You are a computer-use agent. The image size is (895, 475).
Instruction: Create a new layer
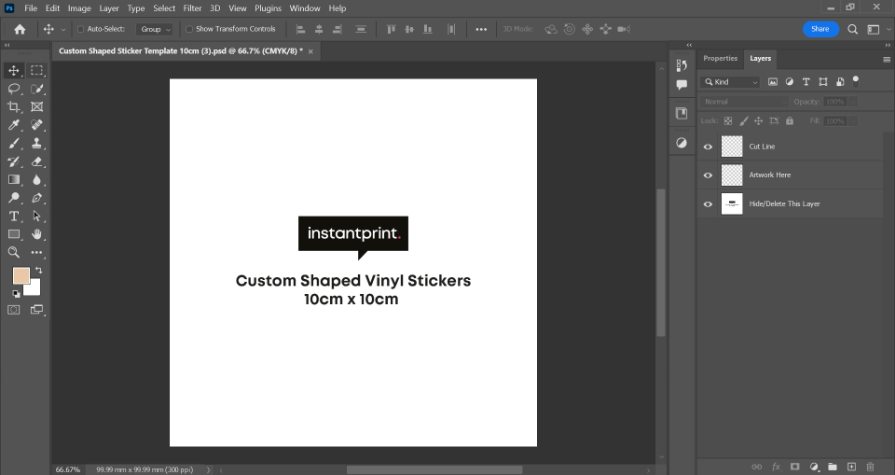[851, 466]
